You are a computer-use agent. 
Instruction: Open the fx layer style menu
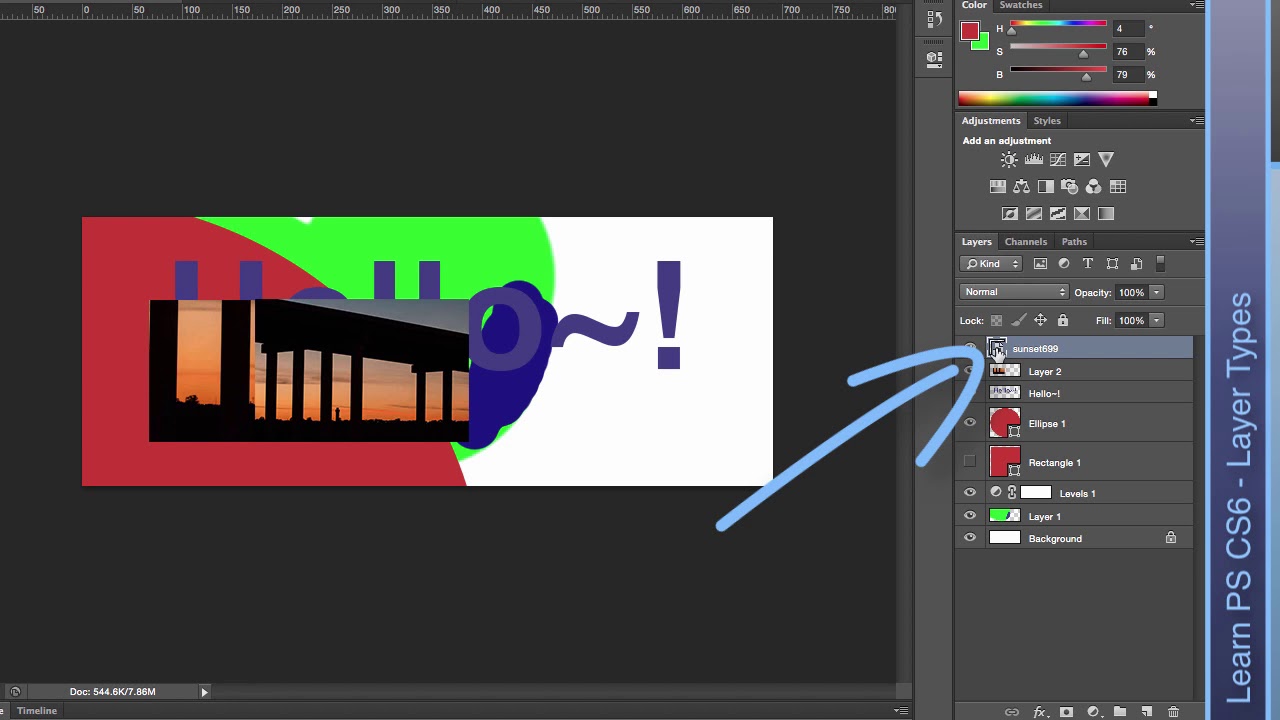[x=1040, y=712]
